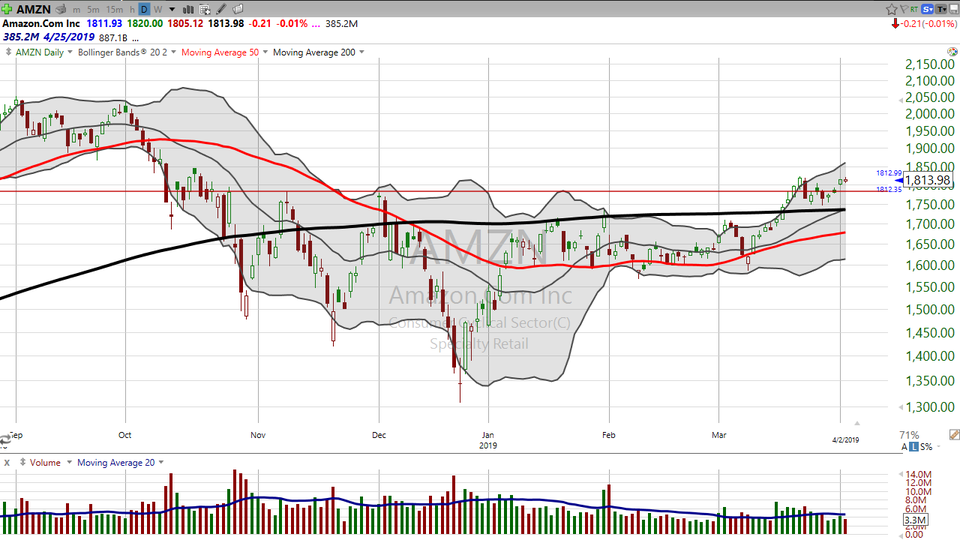
Task: Click the 71% zoom indicator
Action: click(x=909, y=435)
